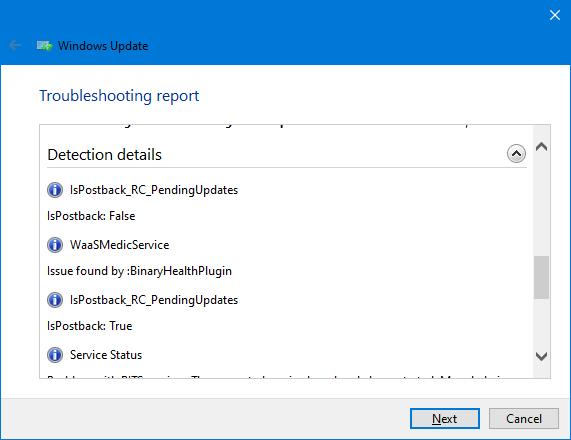Click the vertical scrollbar thumb
571x440 pixels.
click(x=542, y=277)
